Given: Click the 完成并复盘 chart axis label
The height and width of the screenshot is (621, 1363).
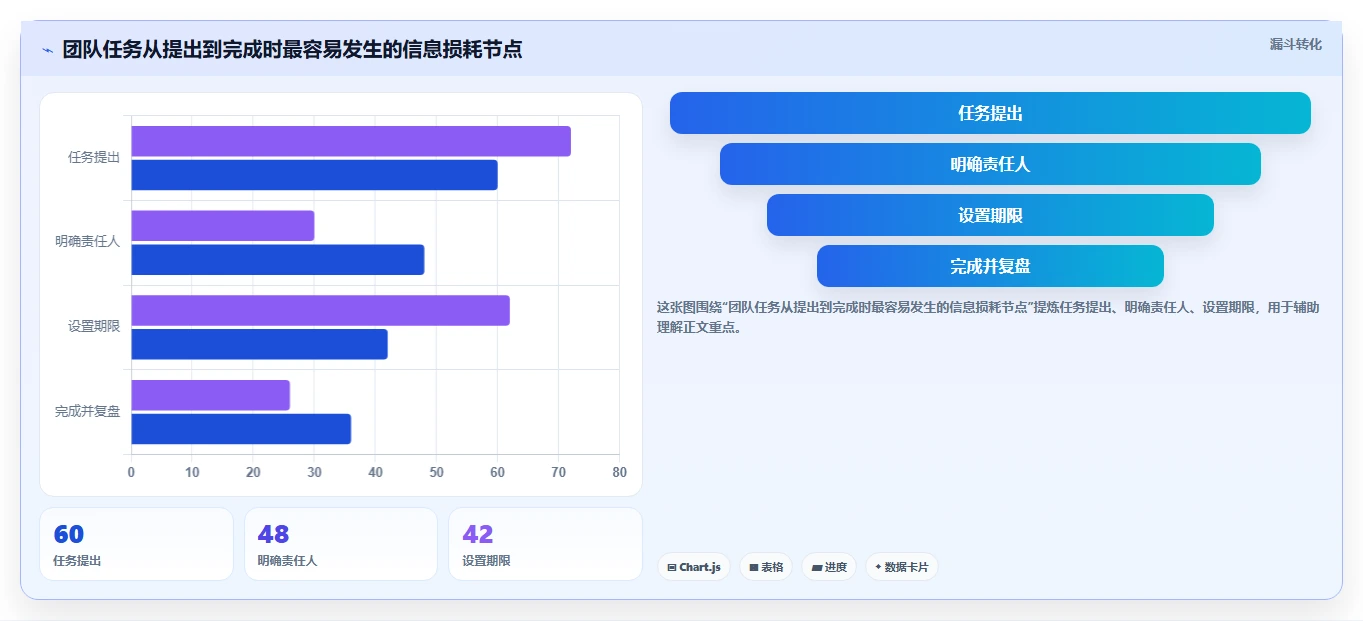Looking at the screenshot, I should tap(88, 411).
